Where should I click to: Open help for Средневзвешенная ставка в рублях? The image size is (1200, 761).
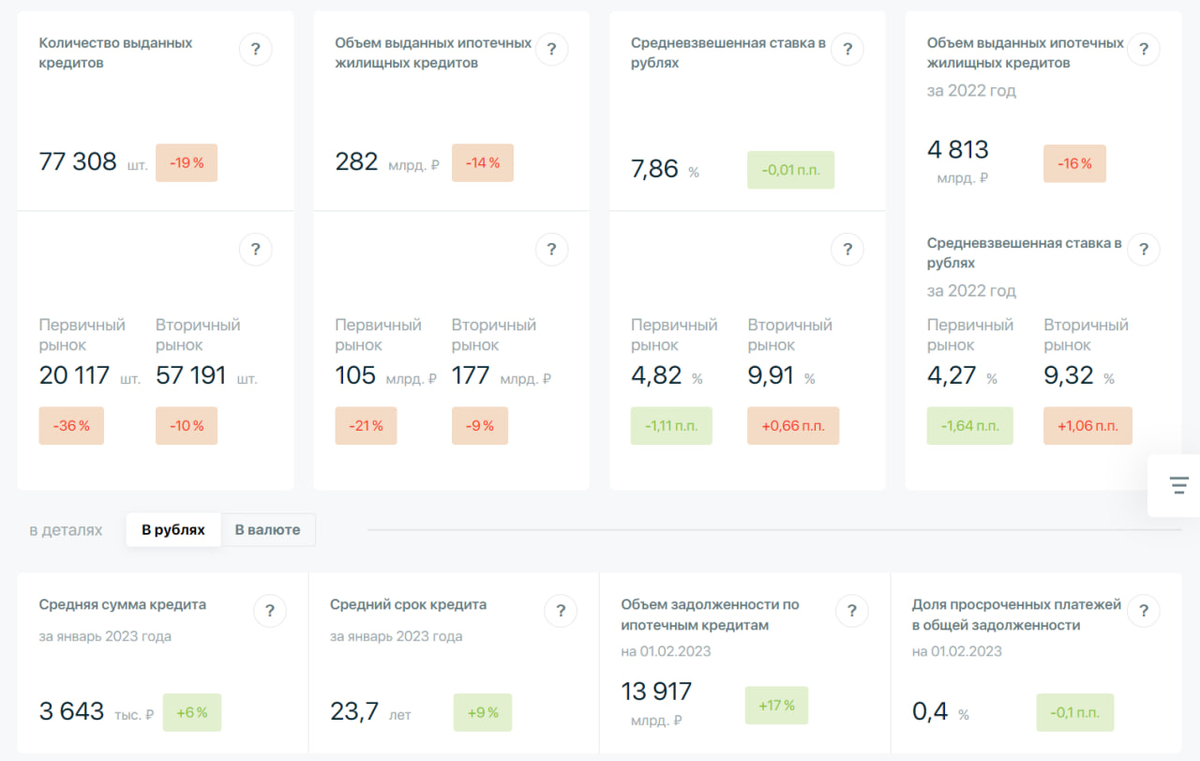[x=847, y=49]
